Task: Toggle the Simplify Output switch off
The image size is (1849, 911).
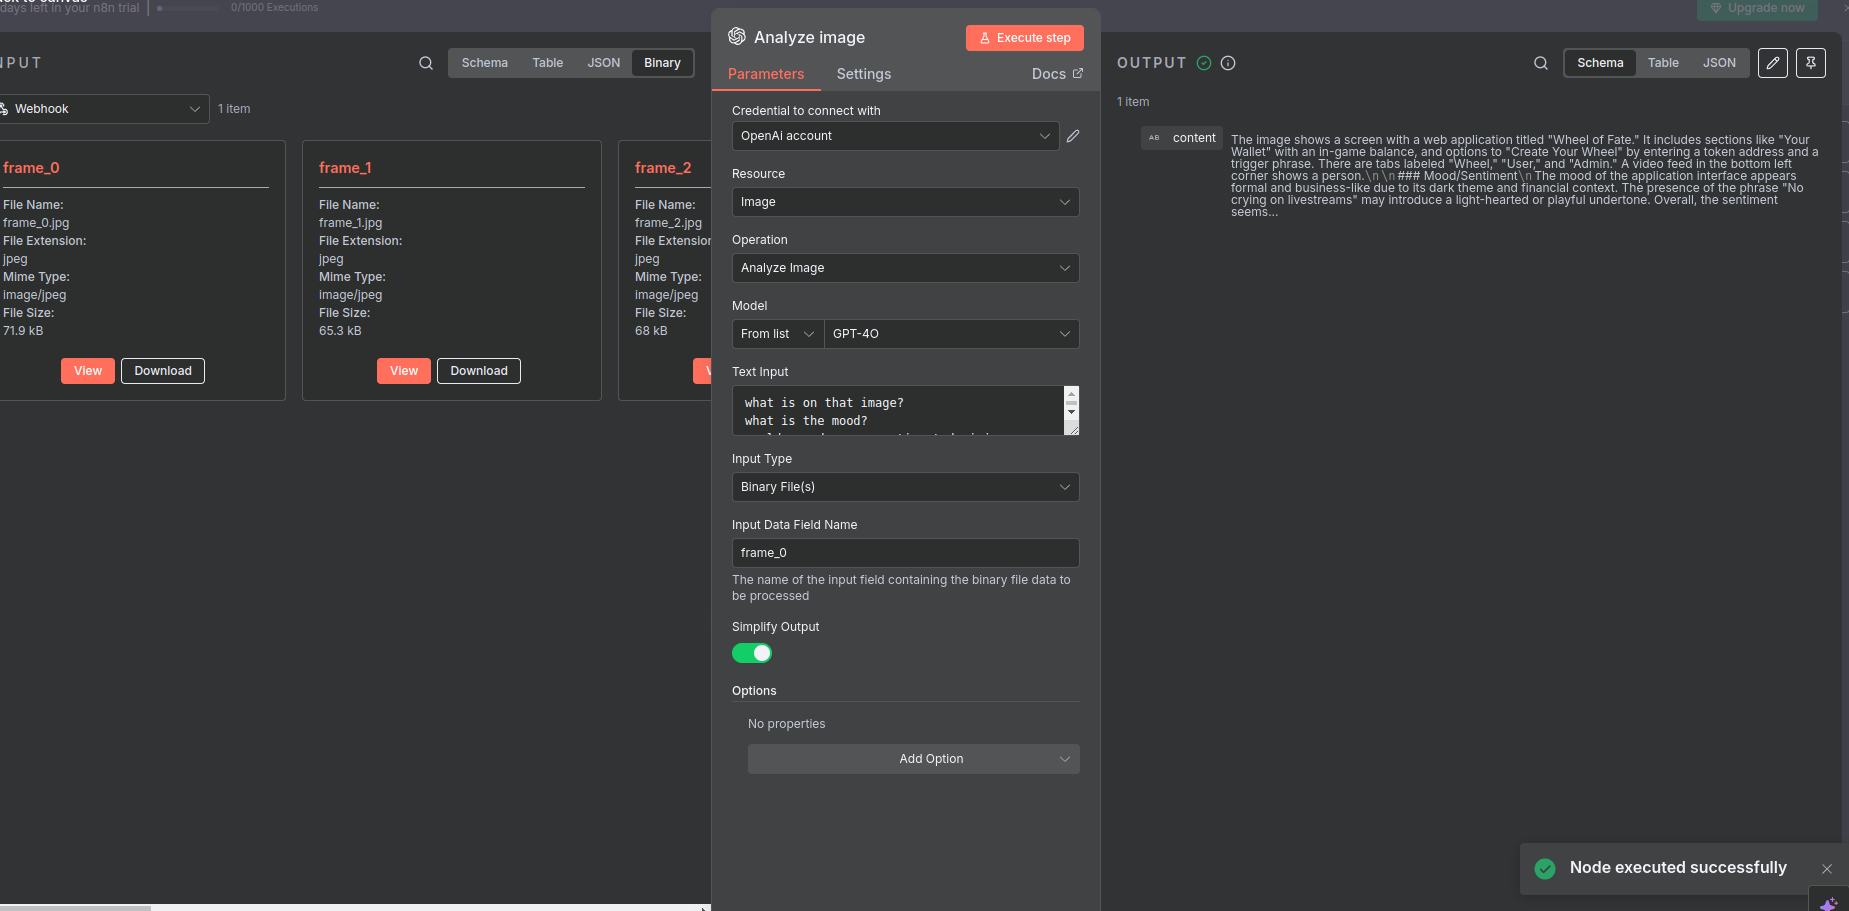Action: [x=752, y=653]
